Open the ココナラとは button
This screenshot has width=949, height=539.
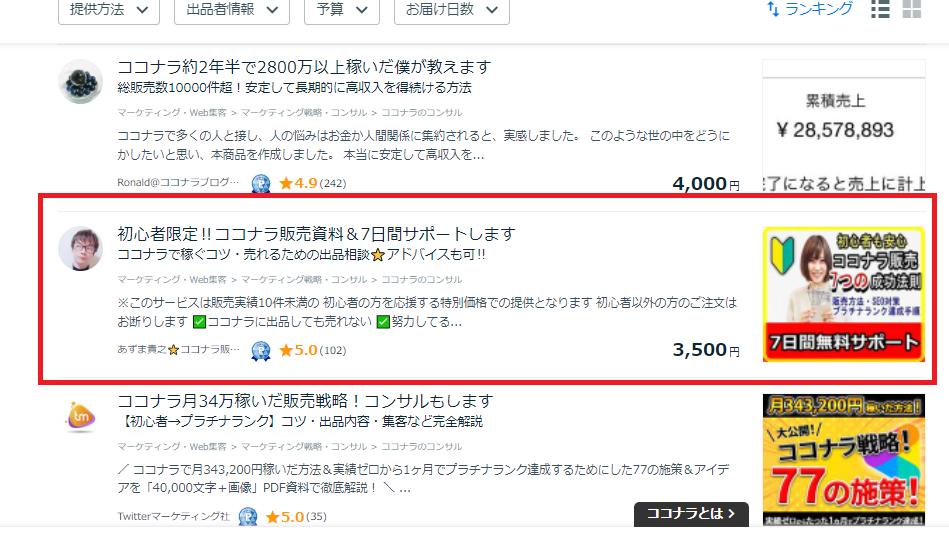691,514
